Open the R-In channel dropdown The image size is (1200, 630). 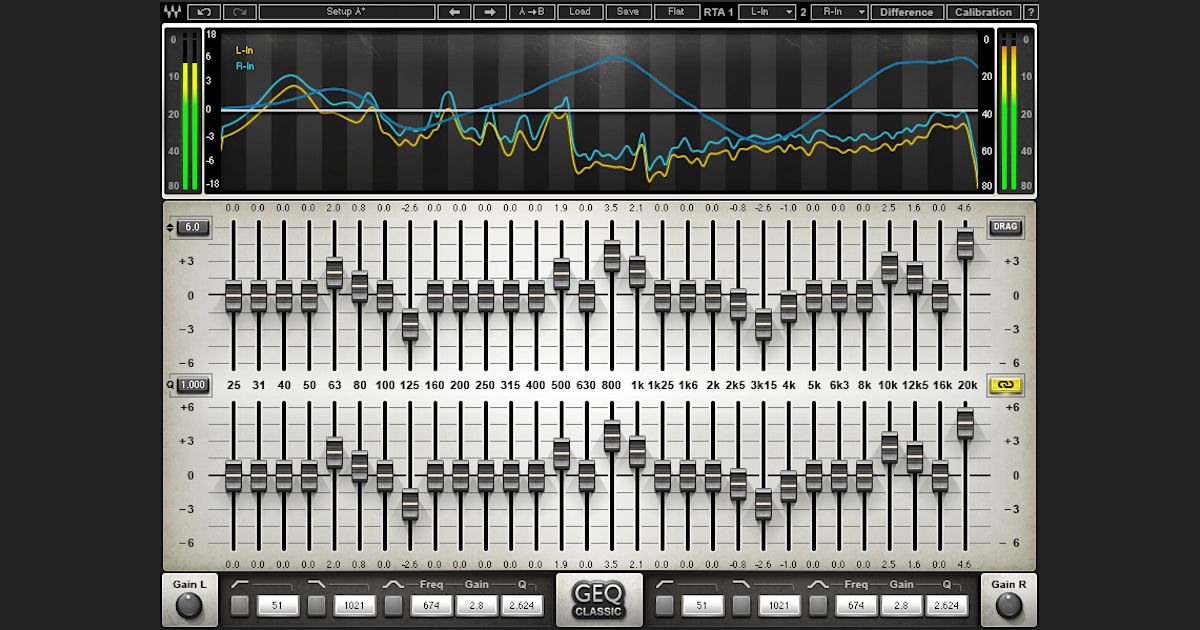point(838,11)
